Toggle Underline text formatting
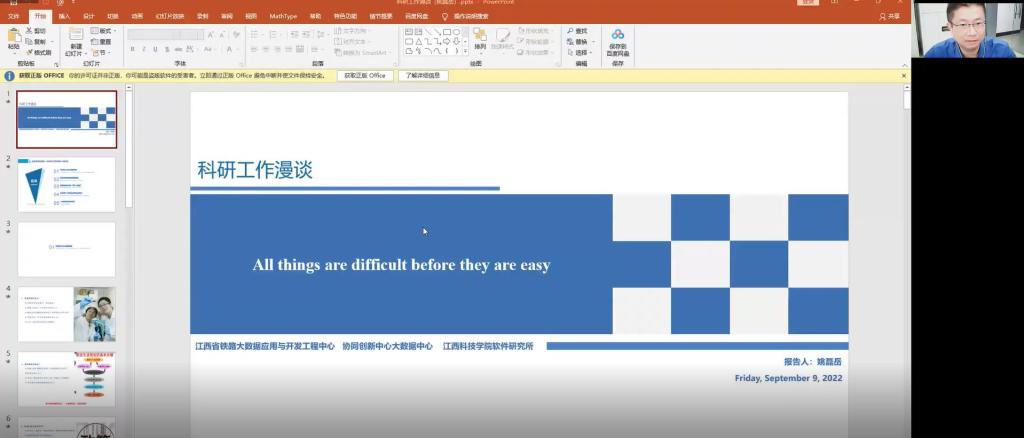1024x438 pixels. tap(156, 49)
